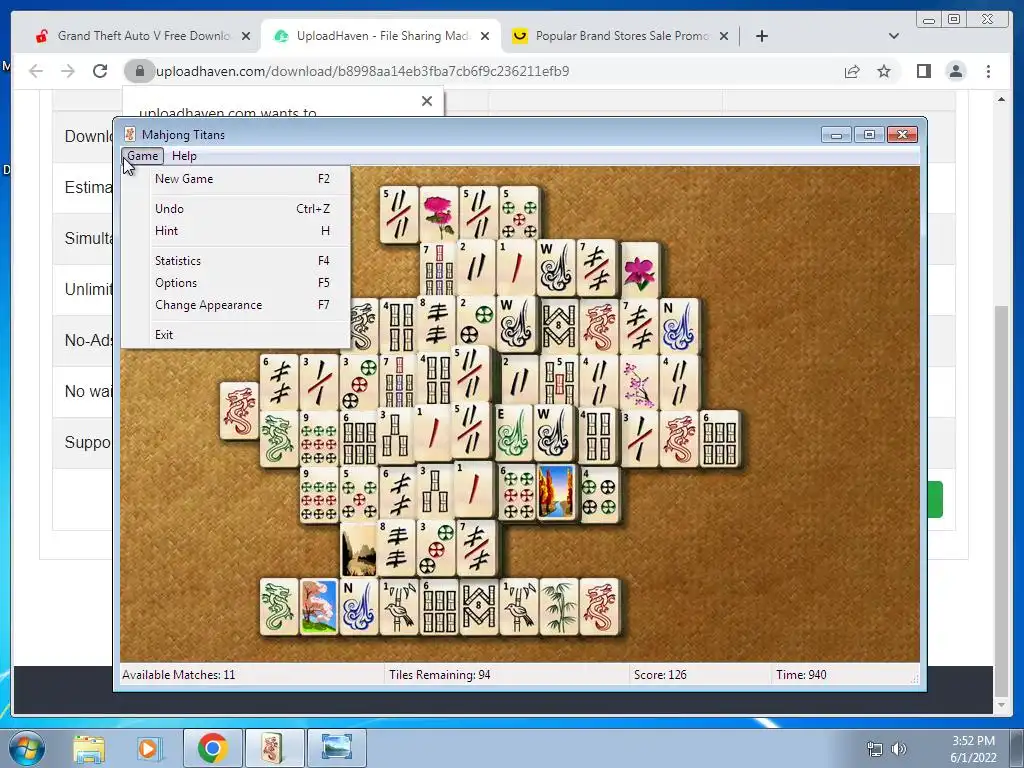Viewport: 1024px width, 768px height.
Task: Open the network tray icon
Action: tap(874, 749)
